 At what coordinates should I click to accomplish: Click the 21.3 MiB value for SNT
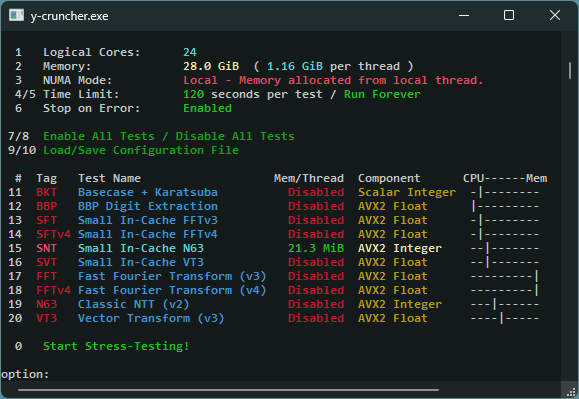[316, 248]
